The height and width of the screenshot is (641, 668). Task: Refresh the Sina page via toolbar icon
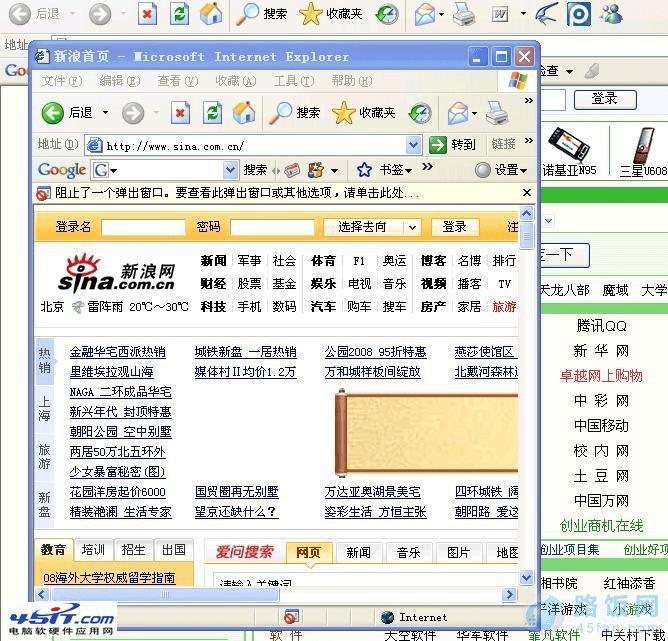tap(212, 113)
